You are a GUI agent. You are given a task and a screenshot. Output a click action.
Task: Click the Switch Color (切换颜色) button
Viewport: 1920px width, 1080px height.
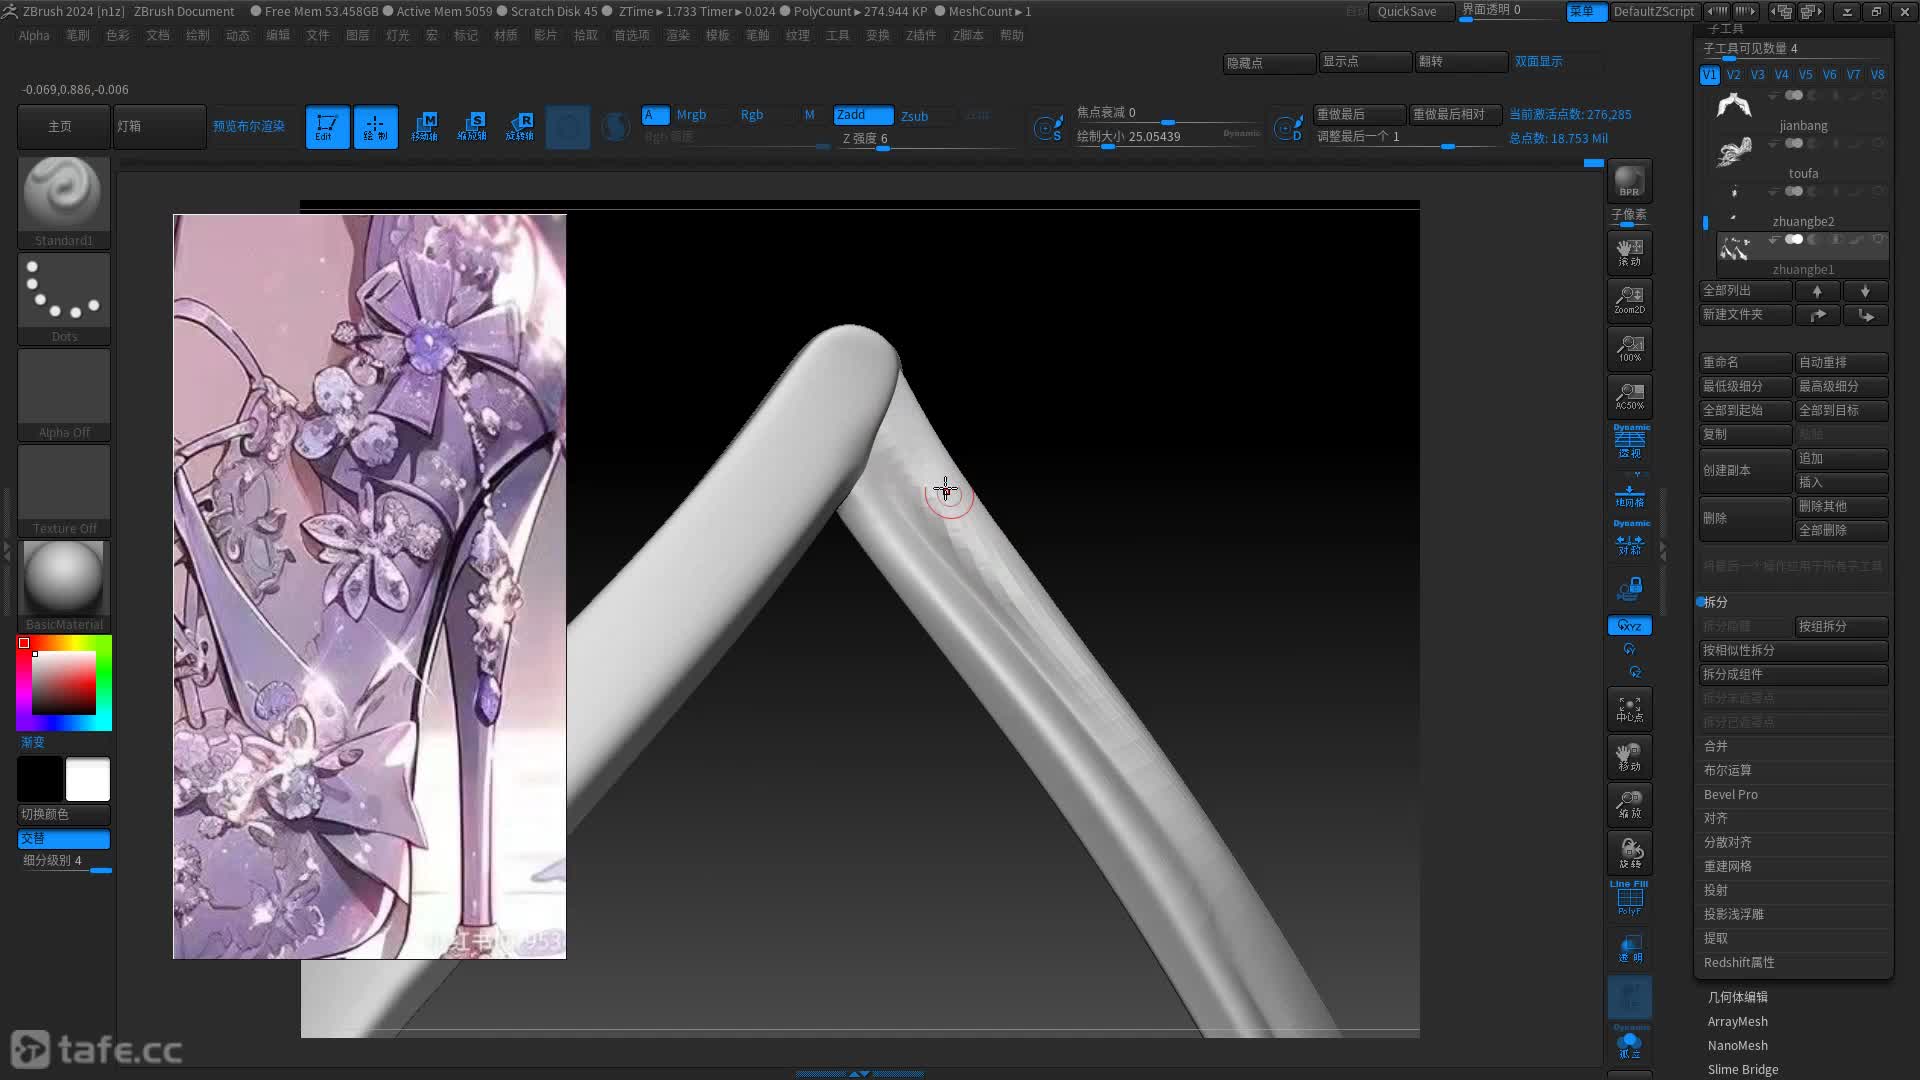[64, 814]
